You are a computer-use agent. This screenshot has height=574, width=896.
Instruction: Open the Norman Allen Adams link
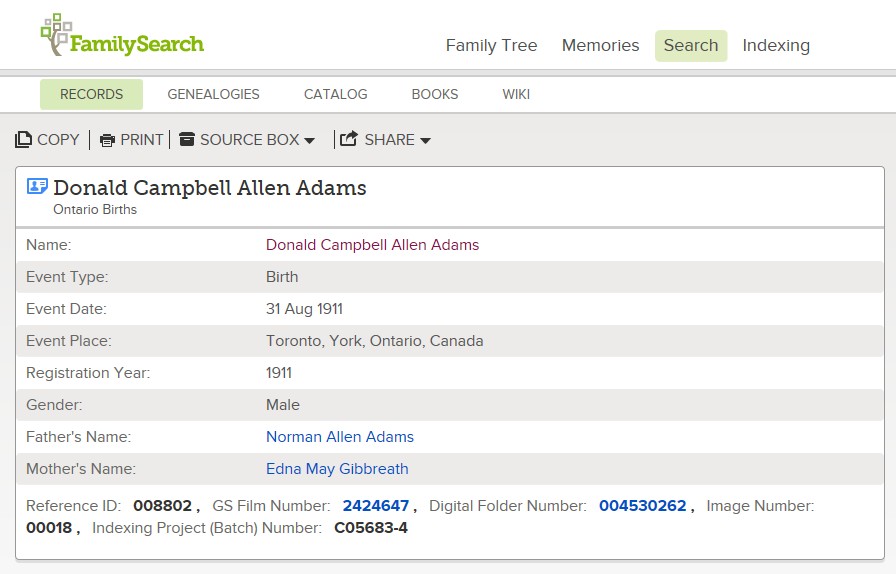pyautogui.click(x=340, y=437)
